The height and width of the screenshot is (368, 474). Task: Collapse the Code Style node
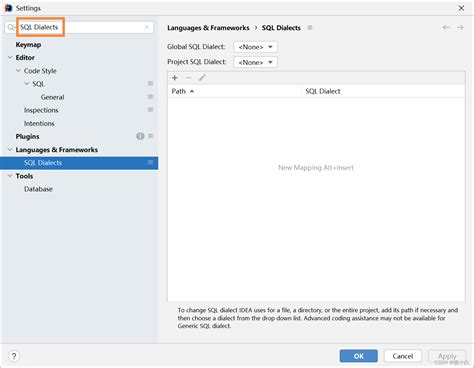18,71
